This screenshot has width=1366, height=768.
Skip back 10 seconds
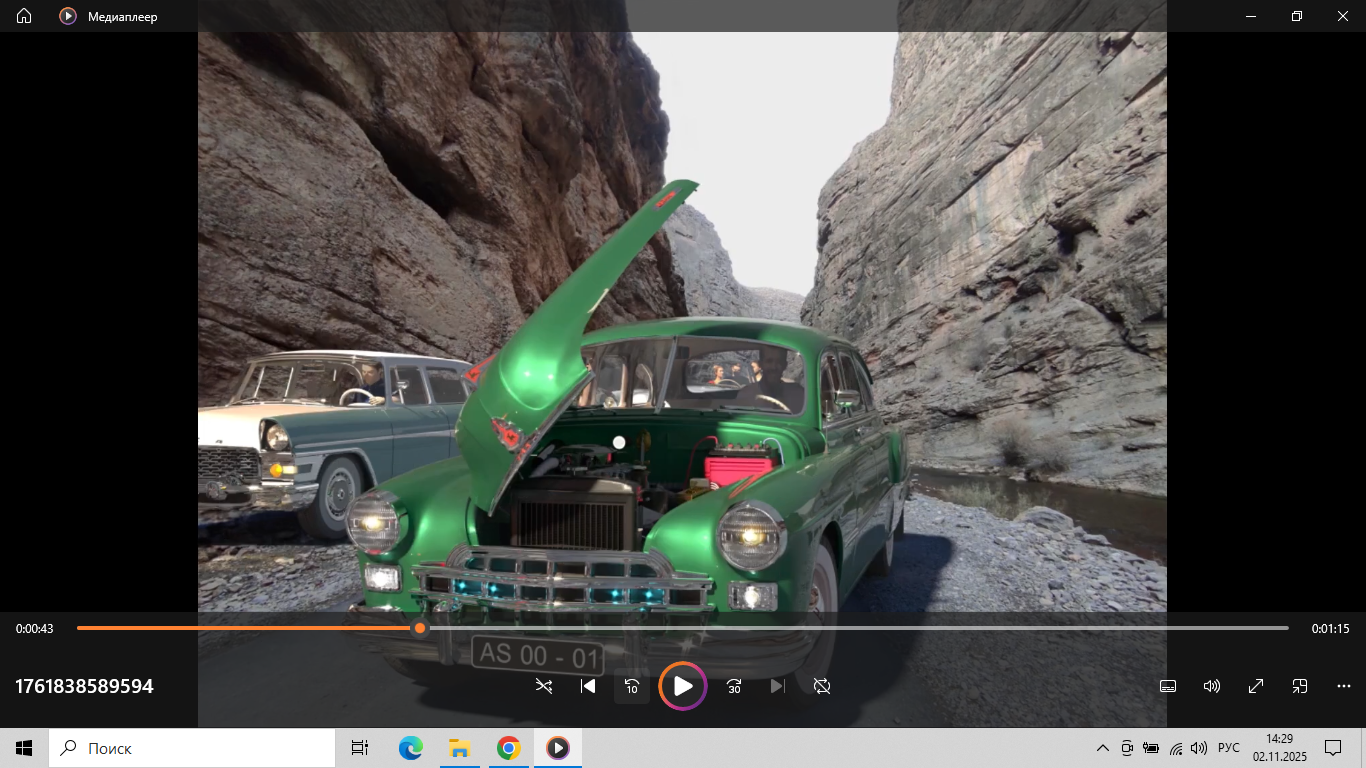tap(632, 686)
